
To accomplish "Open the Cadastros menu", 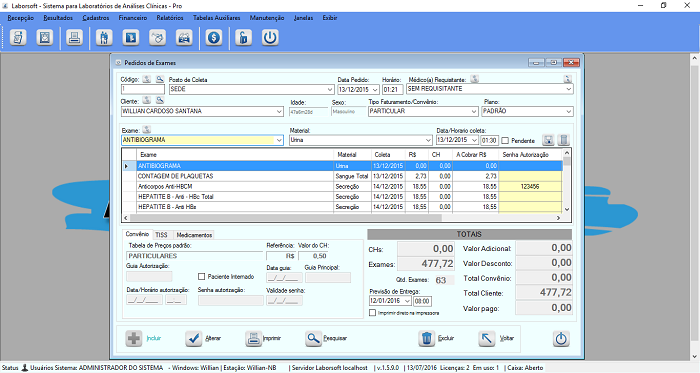I will pos(96,18).
